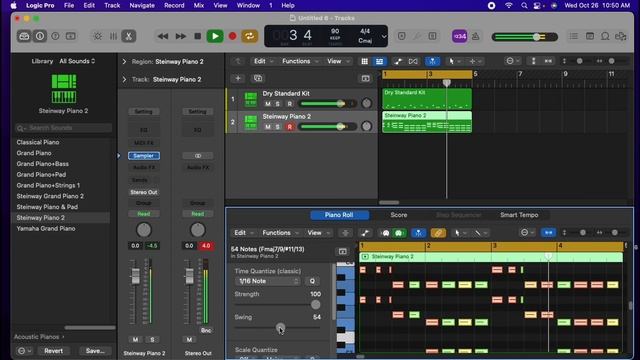Click the Bnc bounce button
The height and width of the screenshot is (360, 640).
click(x=206, y=331)
